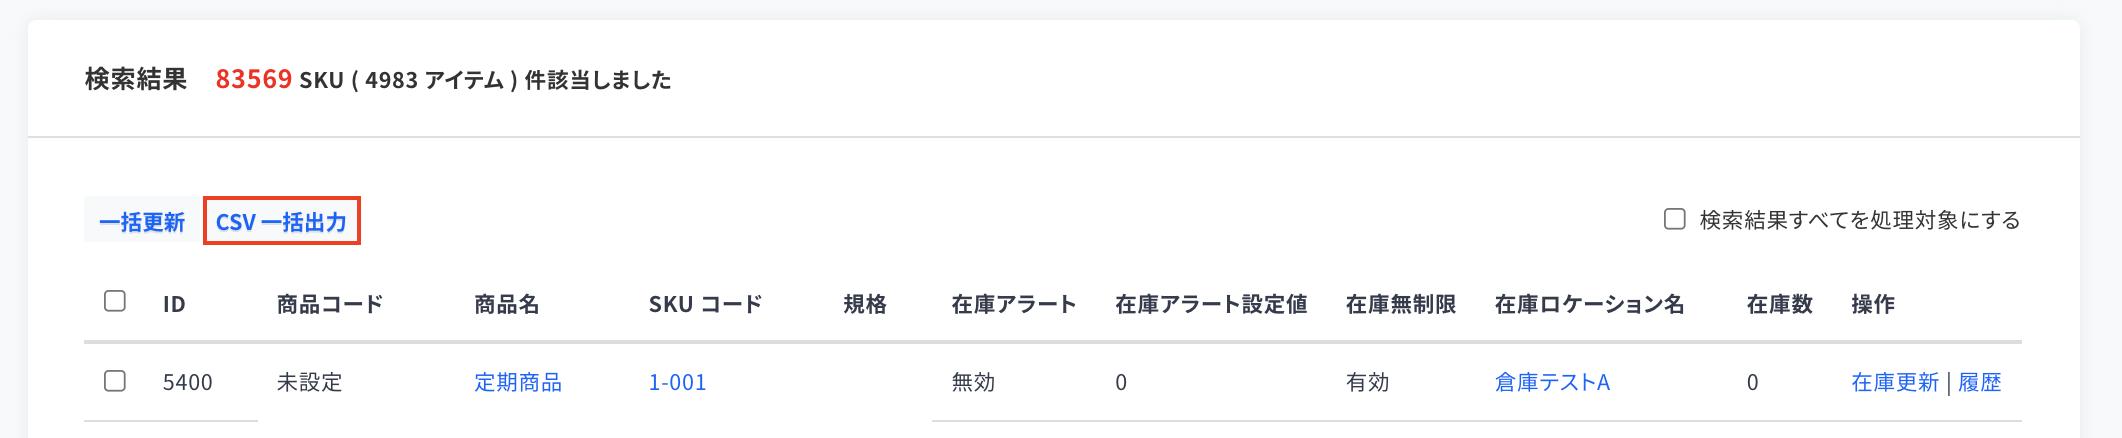This screenshot has height=438, width=2122.
Task: Check the row checkbox for ID 5400
Action: tap(115, 381)
